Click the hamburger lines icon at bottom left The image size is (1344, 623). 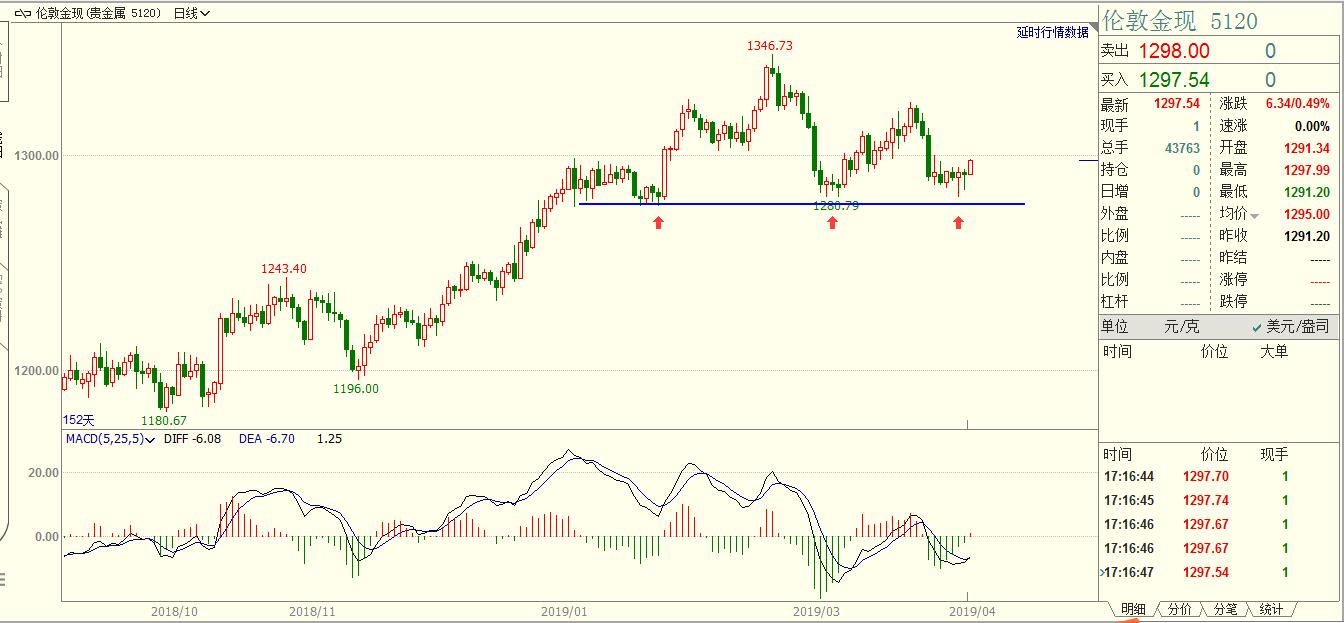(3, 579)
